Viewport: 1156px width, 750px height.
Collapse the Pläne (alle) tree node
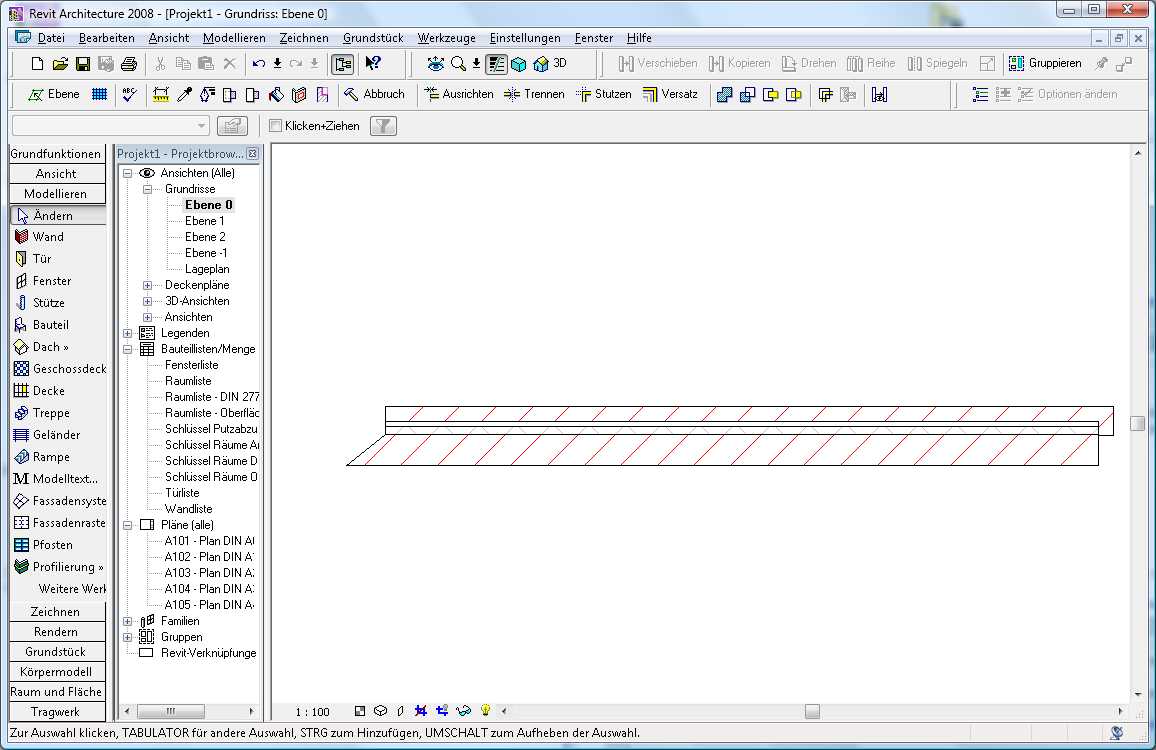tap(128, 525)
